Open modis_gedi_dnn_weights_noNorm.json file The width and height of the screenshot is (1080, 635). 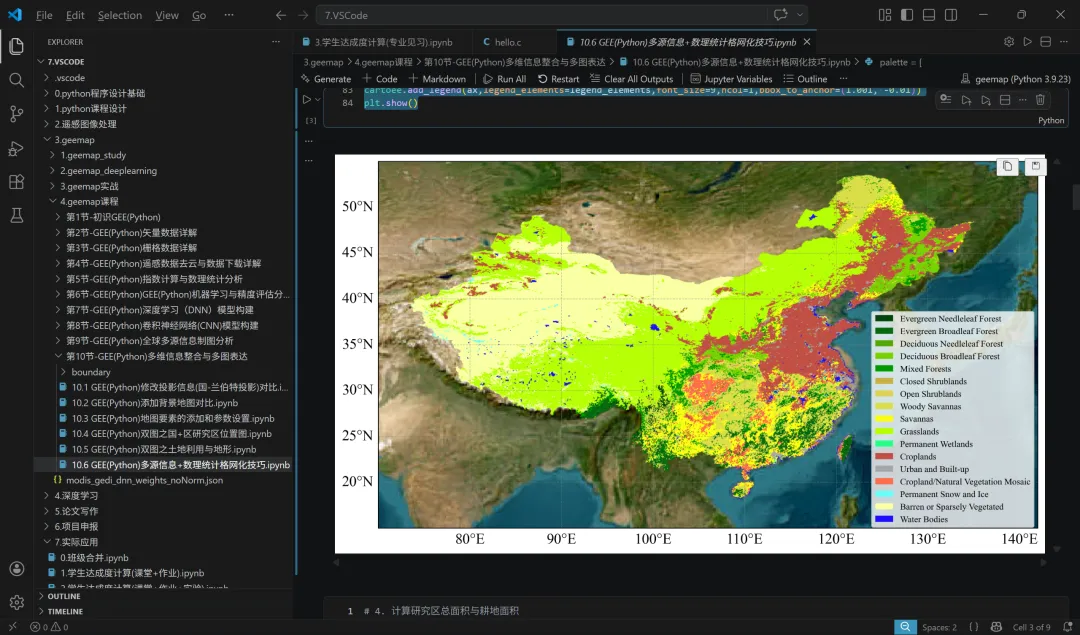click(144, 480)
